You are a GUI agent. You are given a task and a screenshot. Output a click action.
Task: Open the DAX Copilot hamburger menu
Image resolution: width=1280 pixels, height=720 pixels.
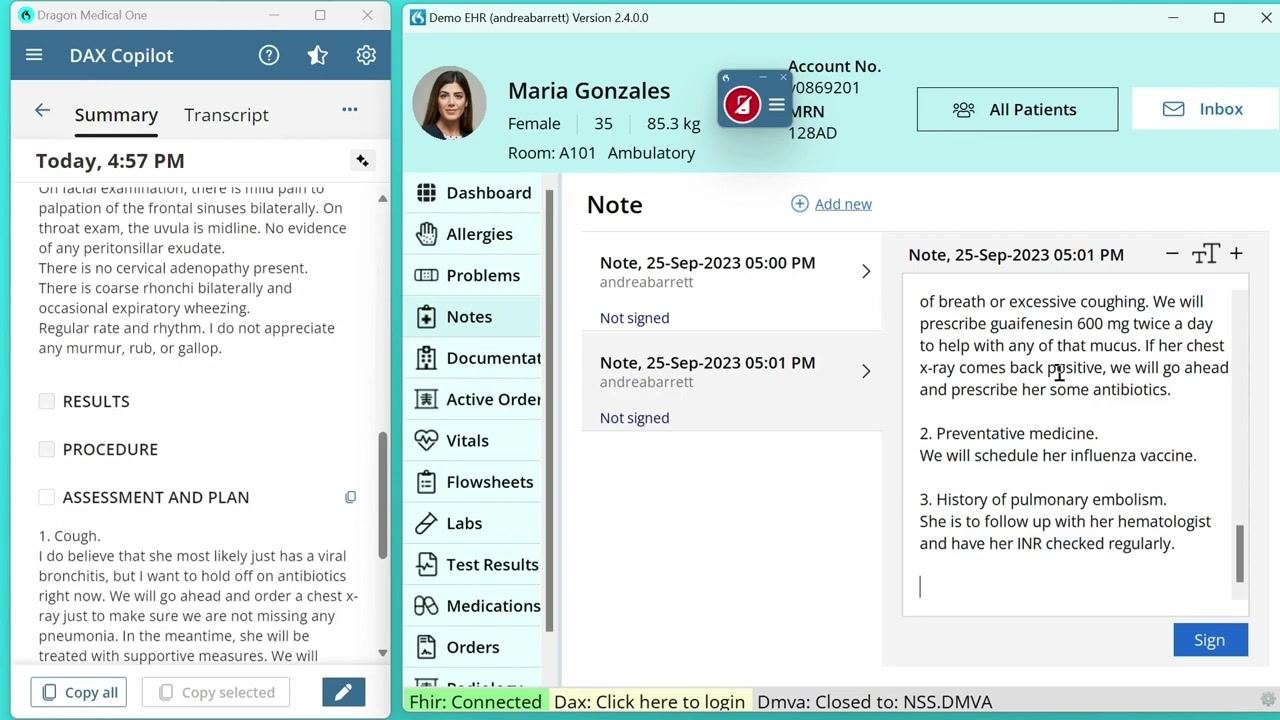tap(34, 55)
